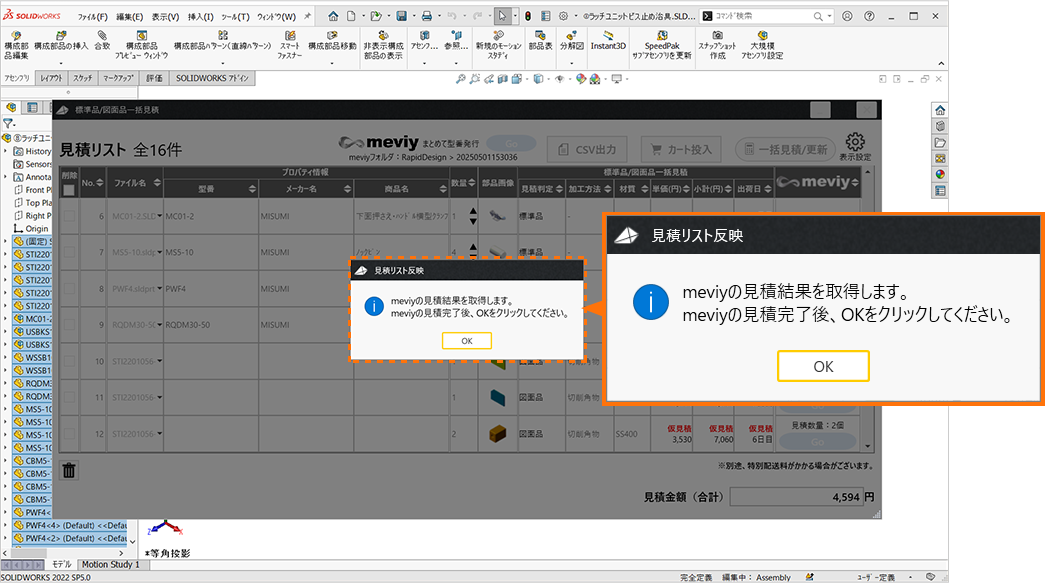Click OK in the 見積リスト反映 dialog
Viewport: 1045px width, 583px height.
click(466, 341)
